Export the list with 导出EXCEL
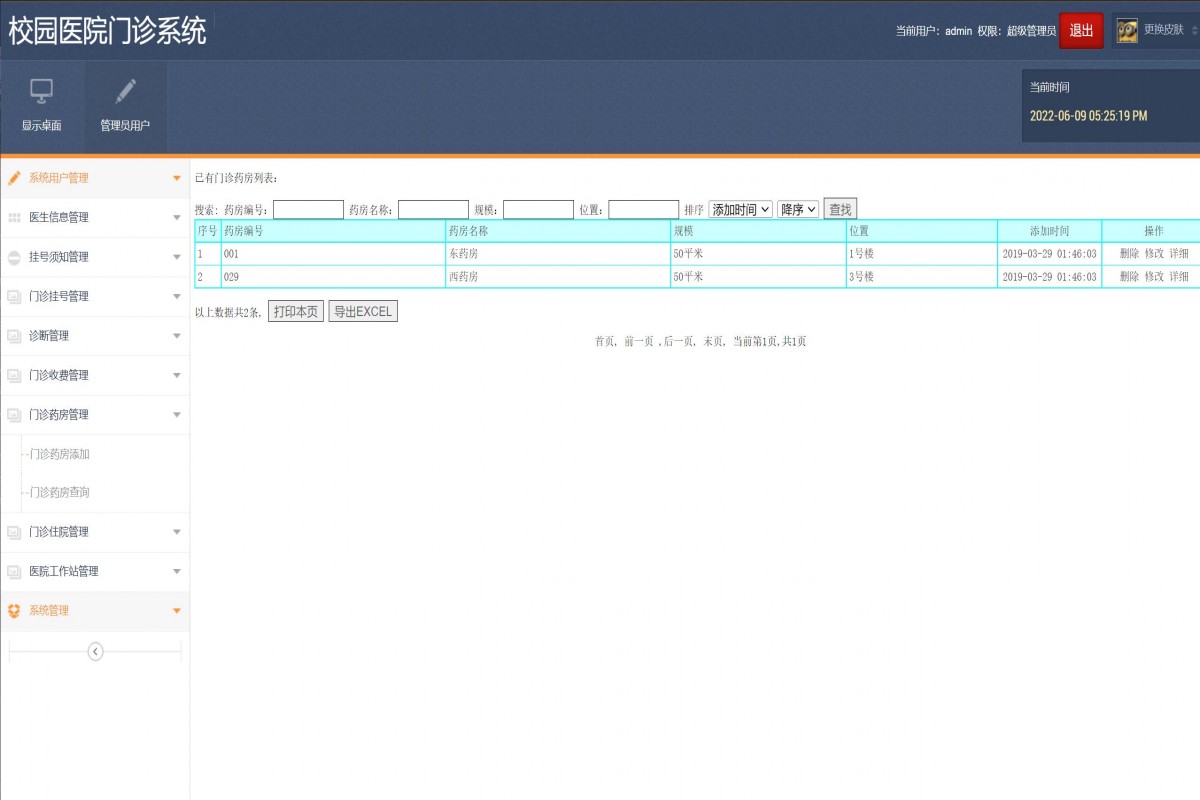Image resolution: width=1200 pixels, height=800 pixels. [363, 312]
